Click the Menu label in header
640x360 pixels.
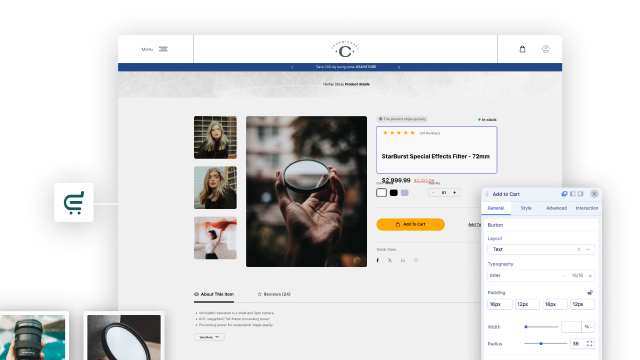(147, 49)
